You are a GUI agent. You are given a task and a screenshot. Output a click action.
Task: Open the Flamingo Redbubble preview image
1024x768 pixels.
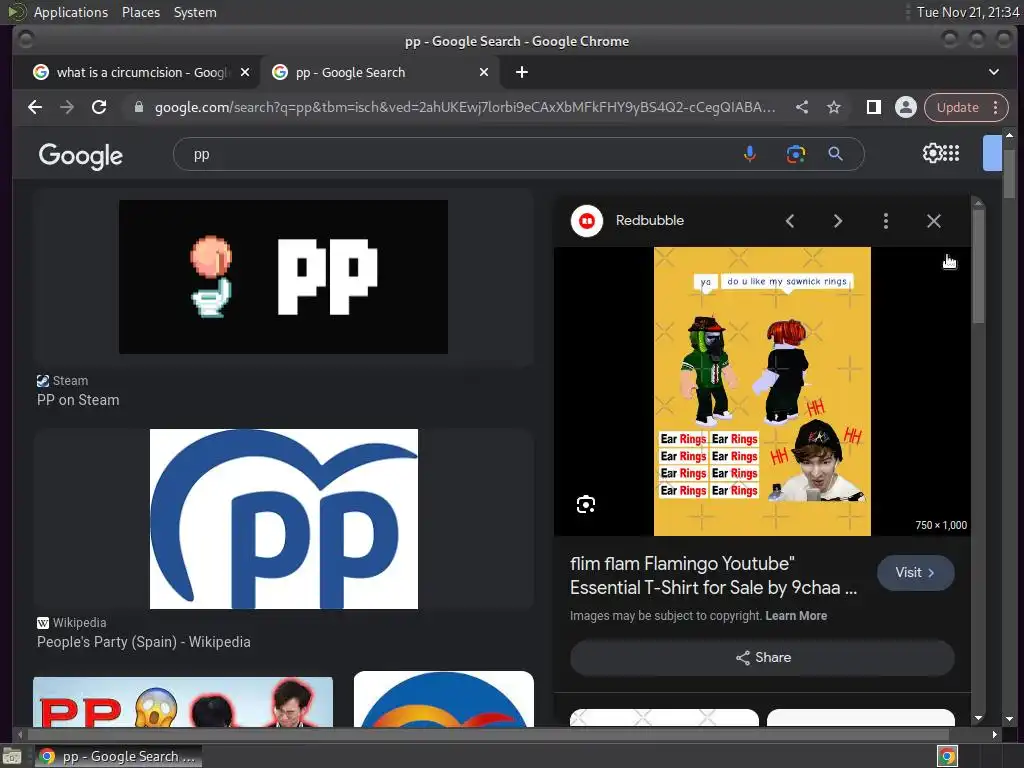[762, 391]
